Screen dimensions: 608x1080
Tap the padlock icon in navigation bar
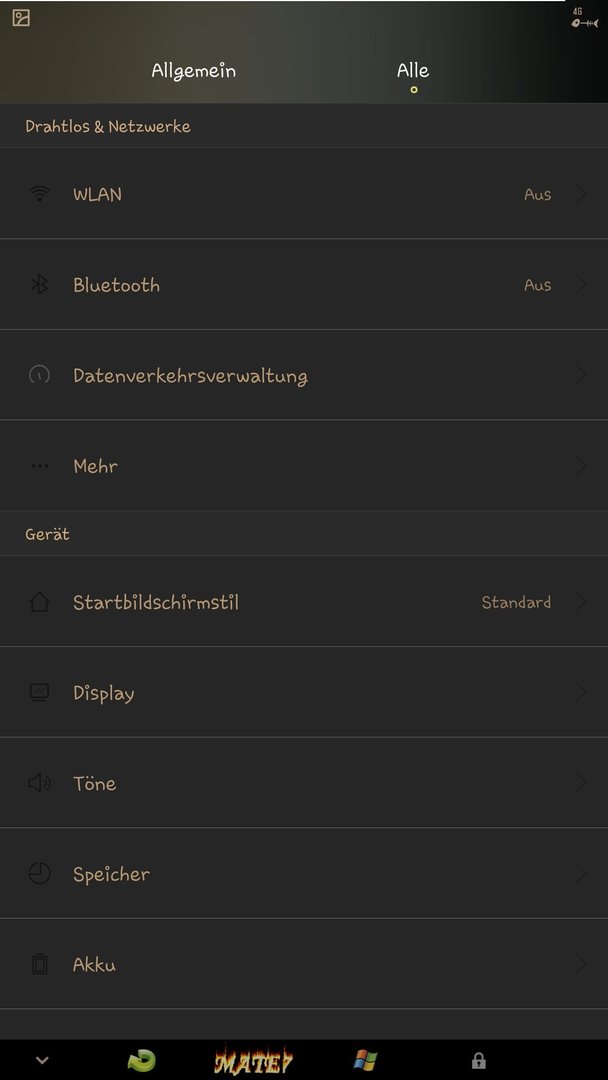[479, 1061]
